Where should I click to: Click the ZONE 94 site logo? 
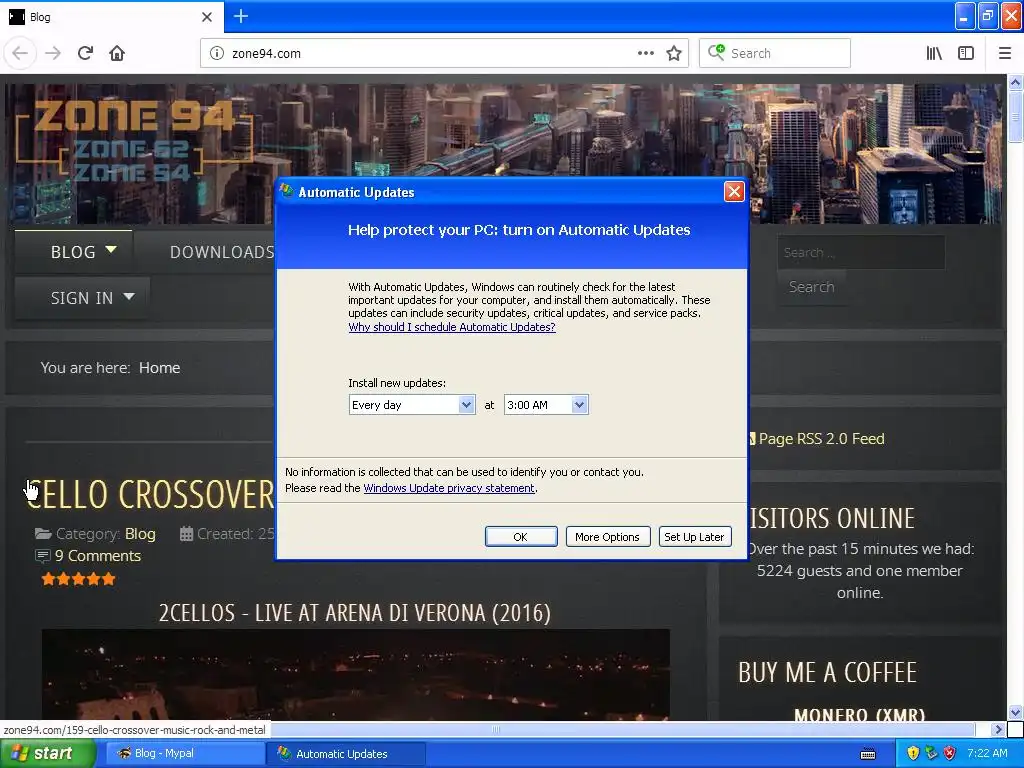(134, 141)
